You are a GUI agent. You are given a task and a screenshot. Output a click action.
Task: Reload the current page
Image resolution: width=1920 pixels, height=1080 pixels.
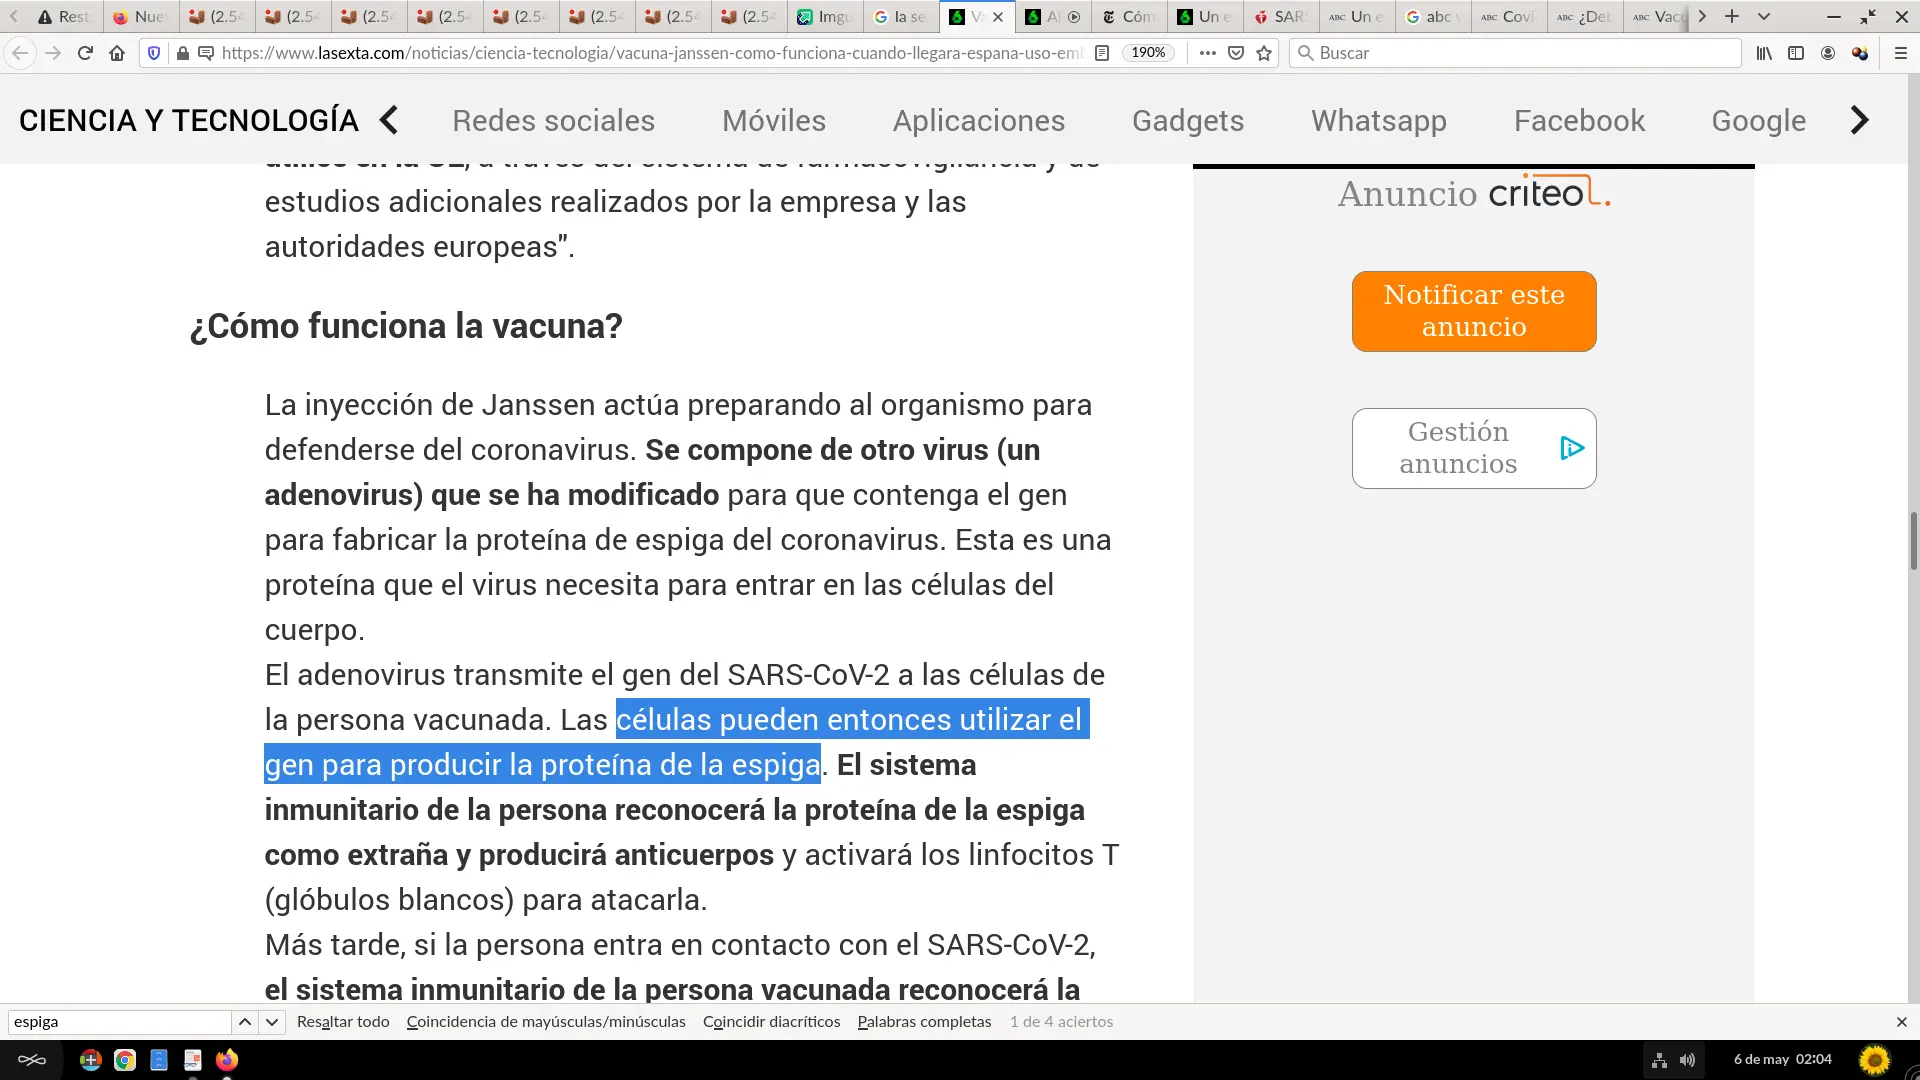[x=85, y=53]
